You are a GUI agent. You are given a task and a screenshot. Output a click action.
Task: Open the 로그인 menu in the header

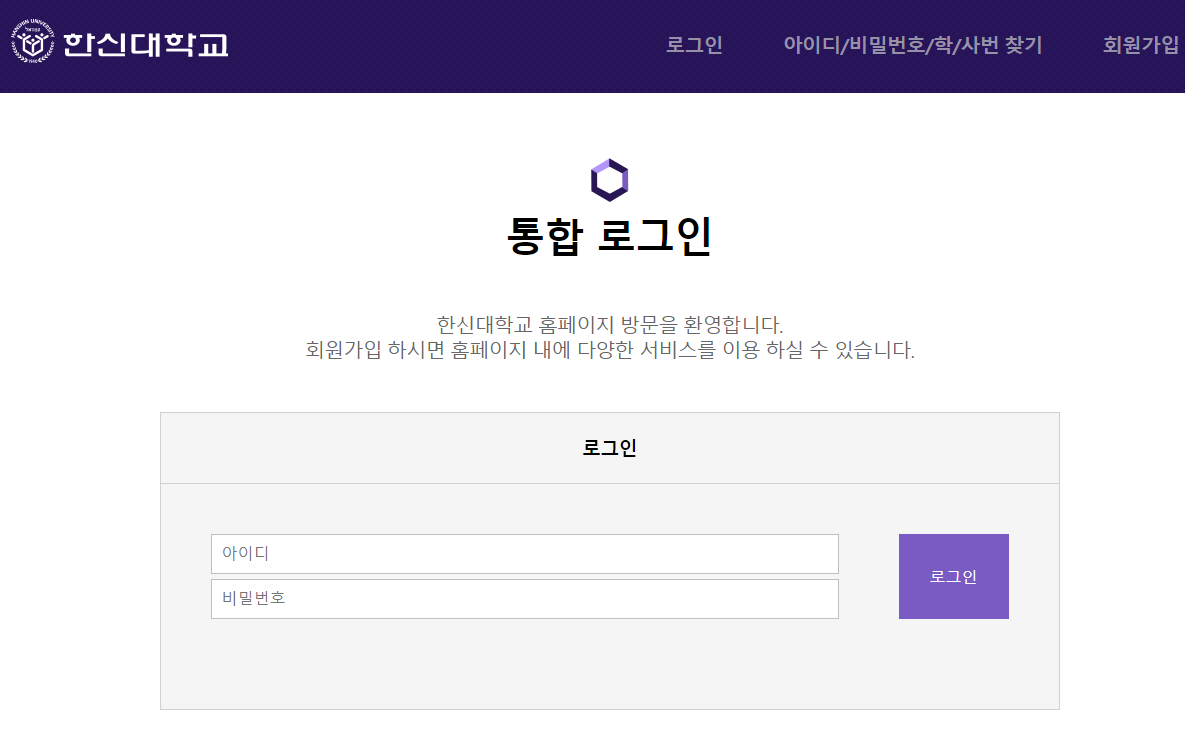694,45
